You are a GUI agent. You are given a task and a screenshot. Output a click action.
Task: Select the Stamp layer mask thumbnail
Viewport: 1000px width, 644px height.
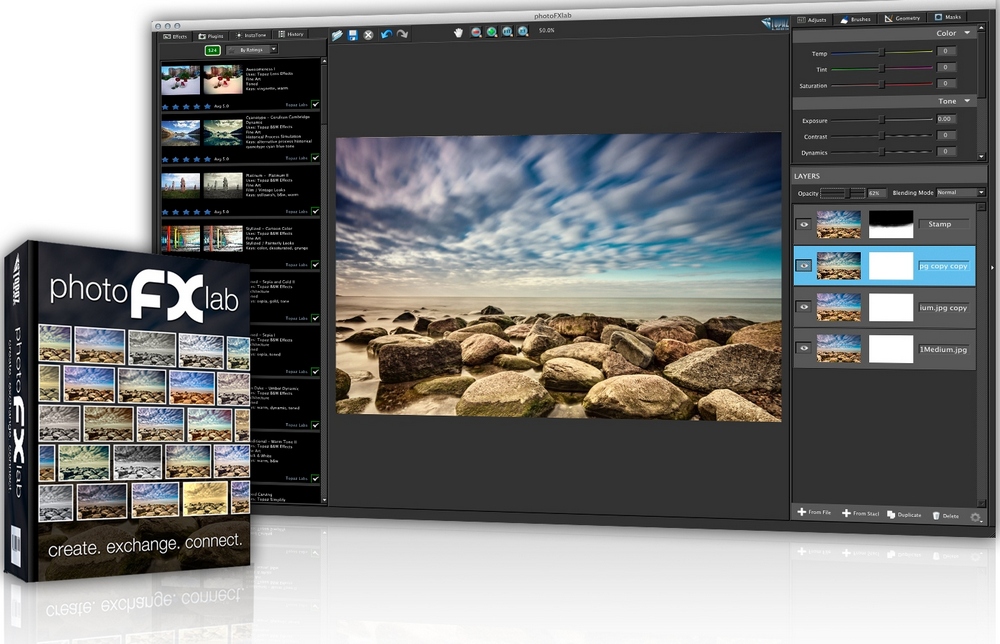891,224
